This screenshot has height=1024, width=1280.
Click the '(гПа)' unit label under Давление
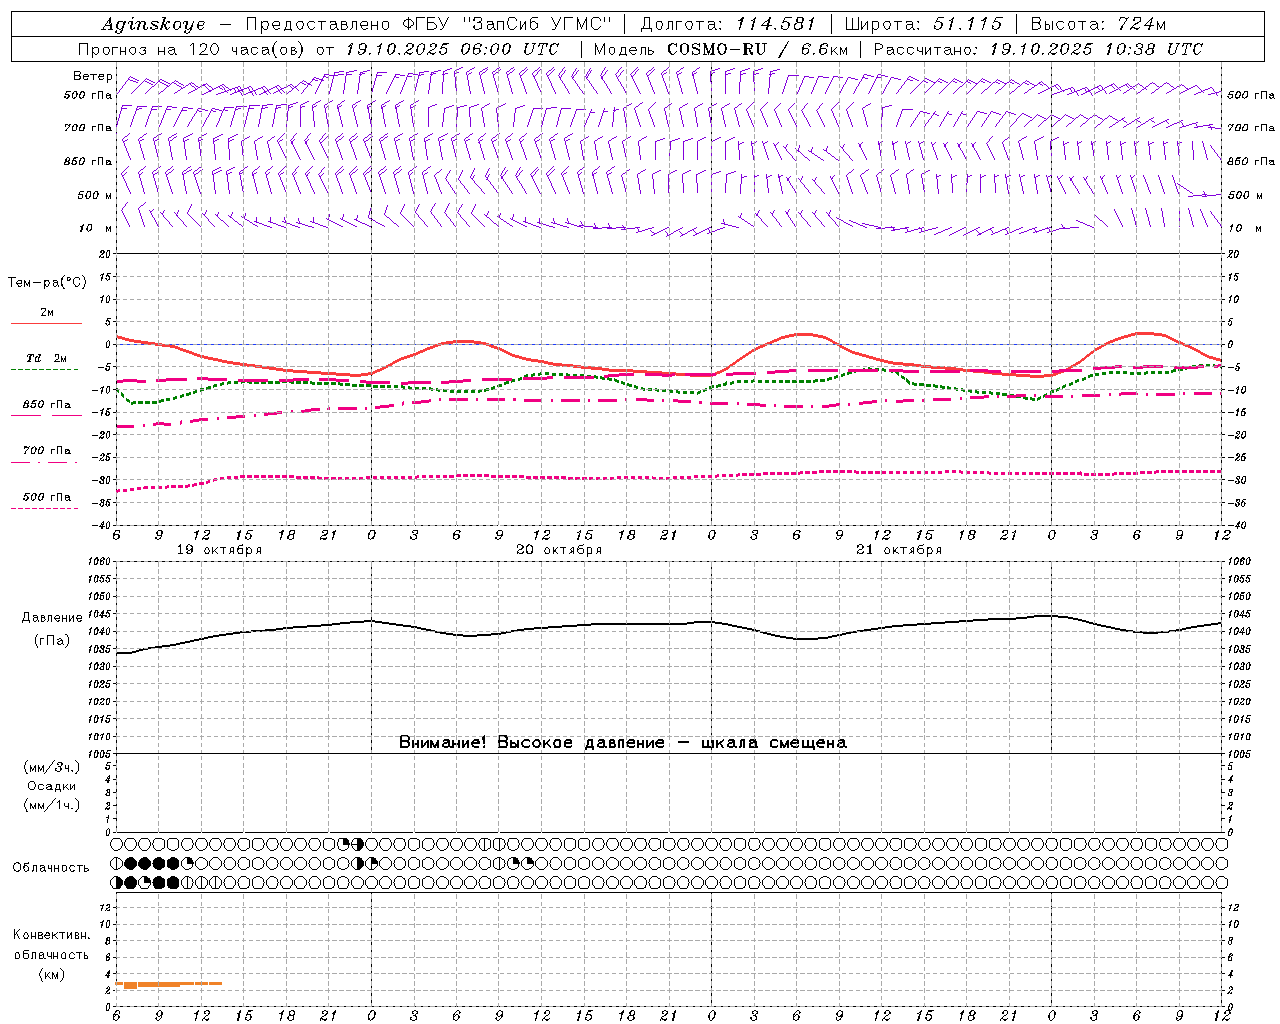(x=52, y=641)
